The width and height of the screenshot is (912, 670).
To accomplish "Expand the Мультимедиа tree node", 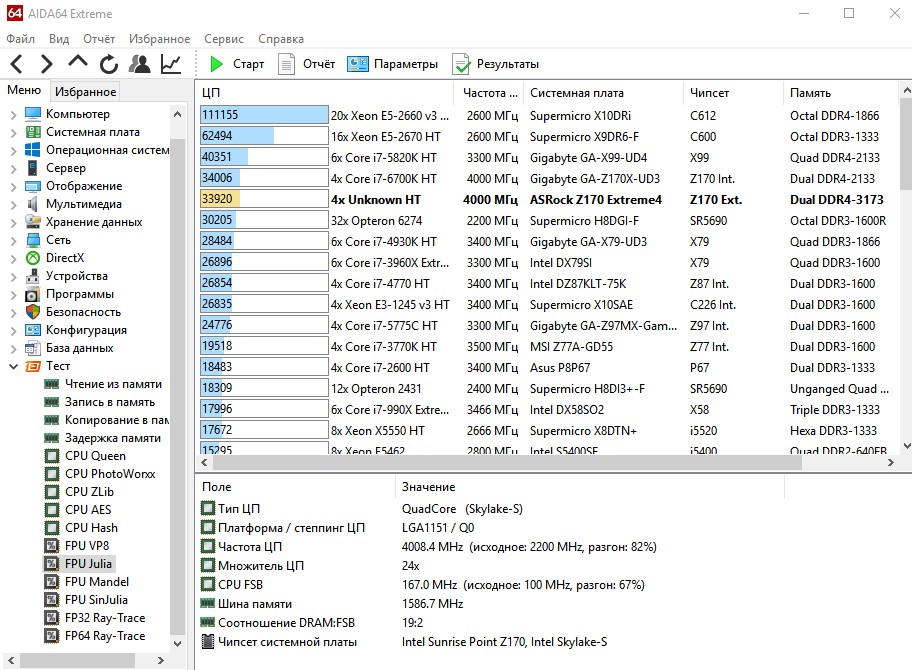I will coord(13,204).
